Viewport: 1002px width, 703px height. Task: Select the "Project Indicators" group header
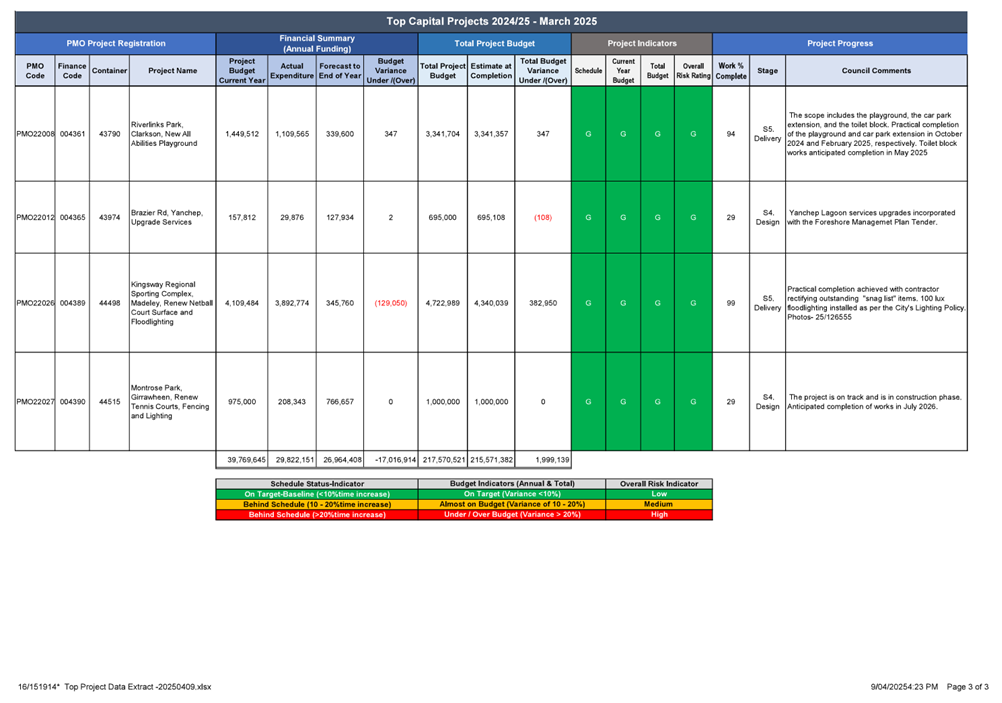tap(642, 43)
